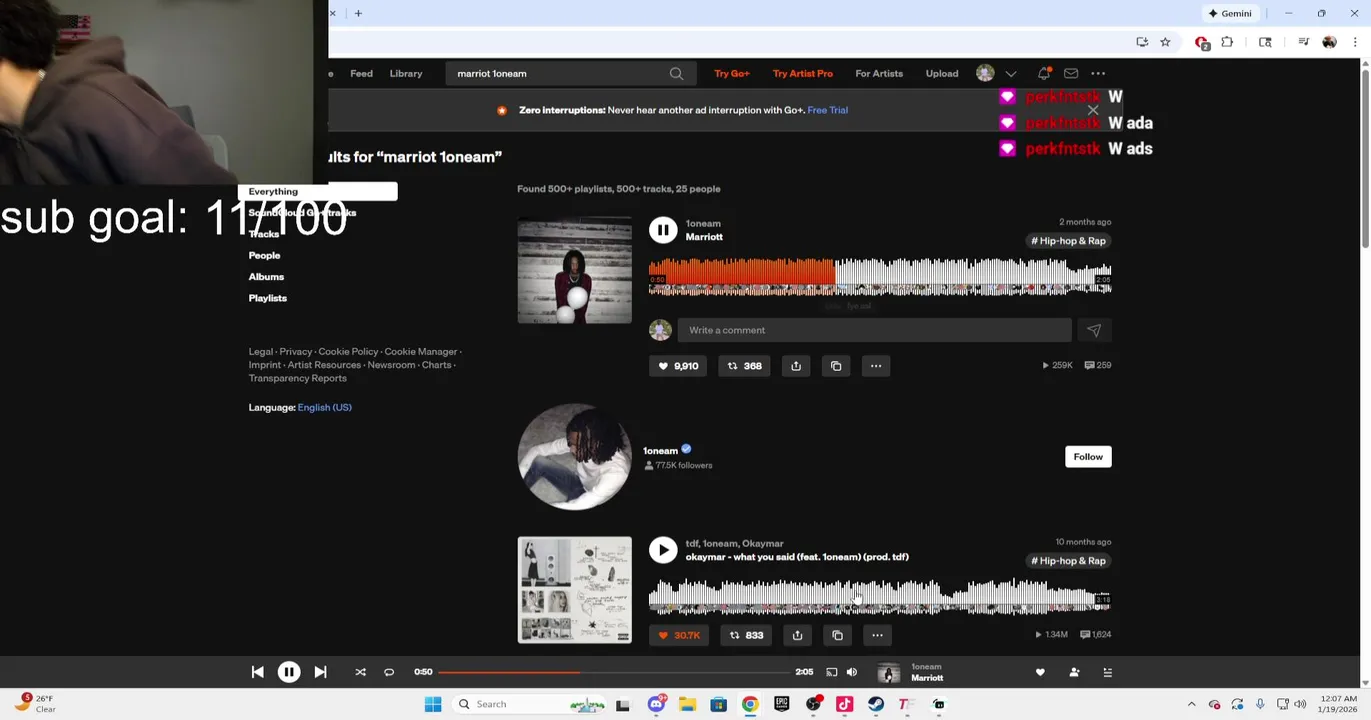This screenshot has height=720, width=1371.
Task: Open the next-up queue list
Action: (x=1107, y=673)
